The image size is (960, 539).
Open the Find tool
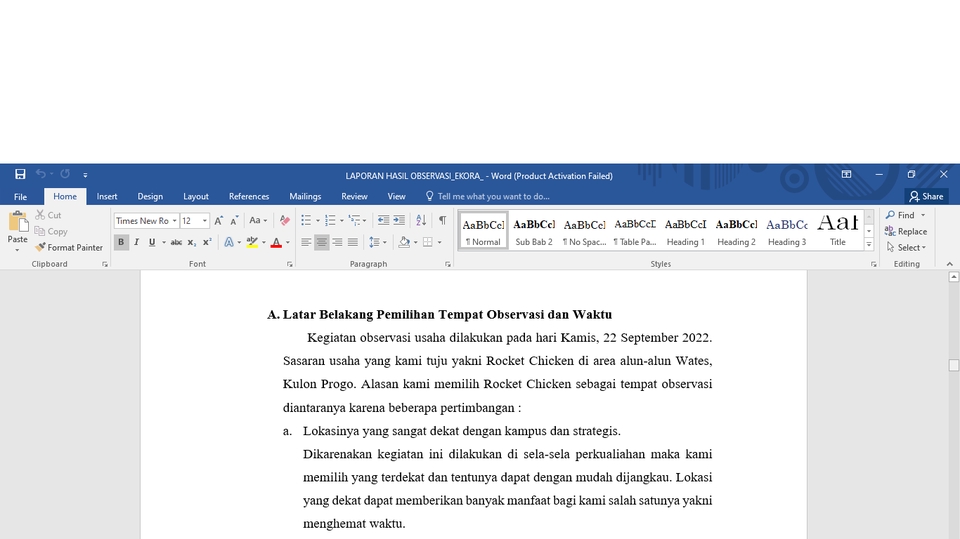[x=900, y=215]
